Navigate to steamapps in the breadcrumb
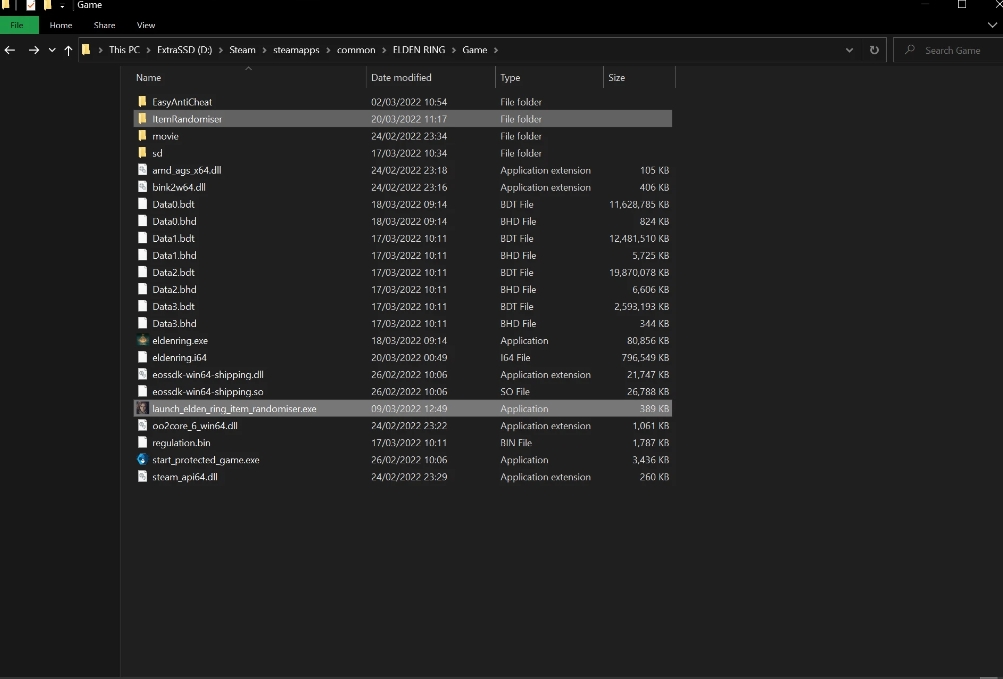This screenshot has width=1003, height=679. click(296, 50)
